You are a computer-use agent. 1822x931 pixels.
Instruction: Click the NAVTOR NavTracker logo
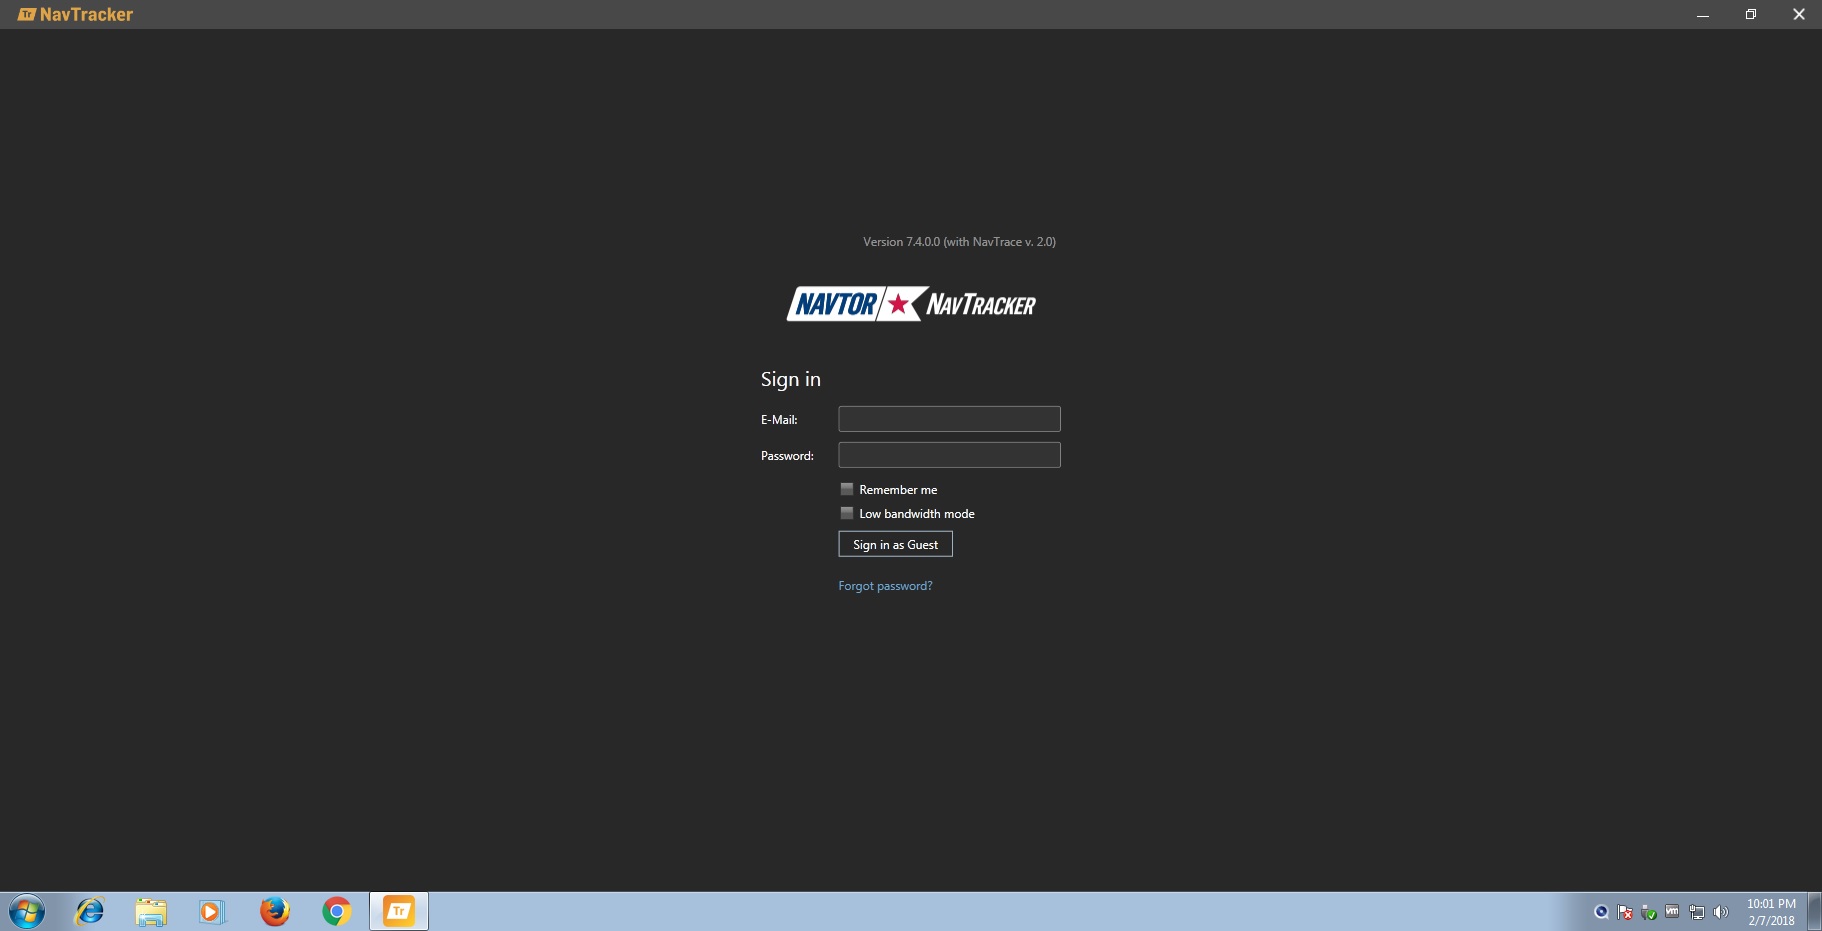pyautogui.click(x=911, y=304)
